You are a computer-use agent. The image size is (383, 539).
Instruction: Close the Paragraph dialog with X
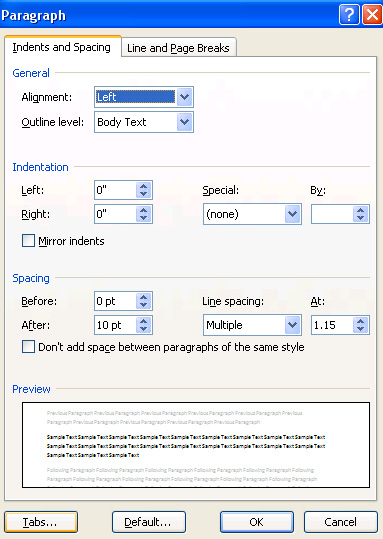372,15
